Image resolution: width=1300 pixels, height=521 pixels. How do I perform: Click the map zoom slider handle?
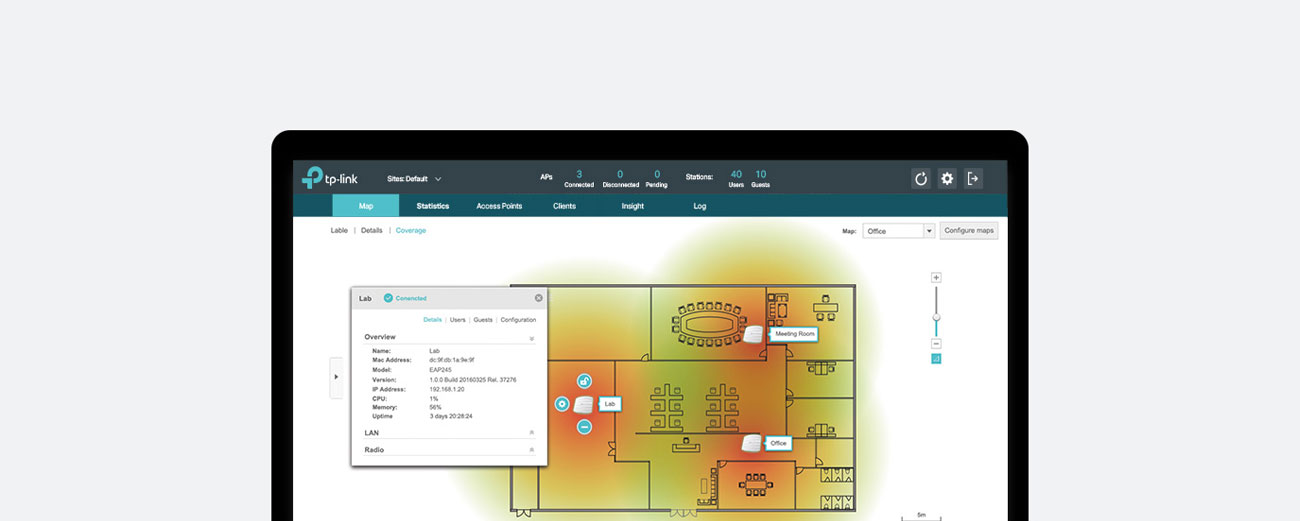(x=936, y=318)
